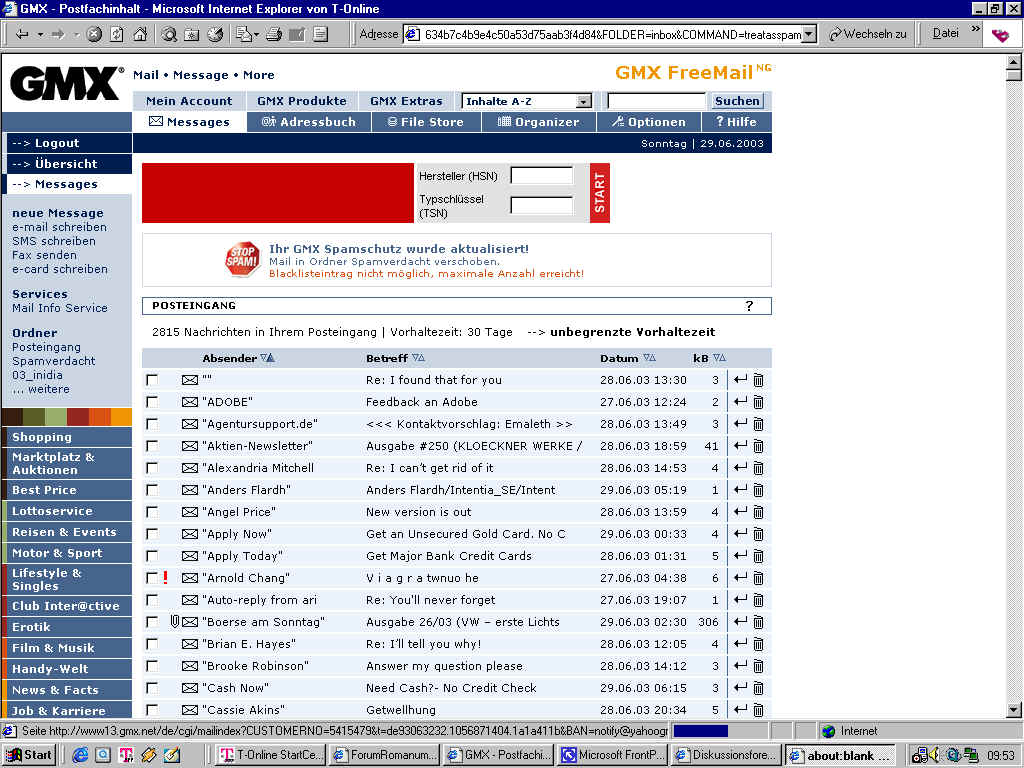Delete the ADOBE message with trash icon

758,402
